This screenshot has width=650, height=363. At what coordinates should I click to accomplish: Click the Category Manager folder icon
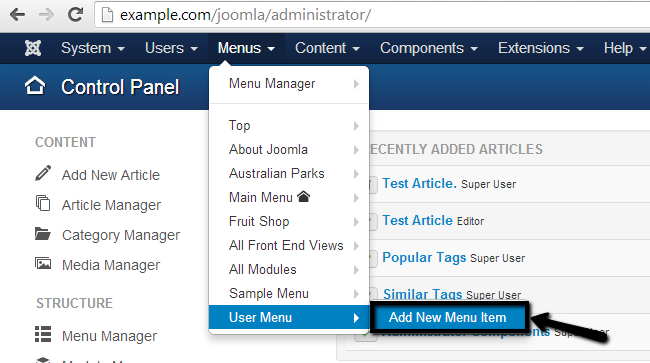43,234
